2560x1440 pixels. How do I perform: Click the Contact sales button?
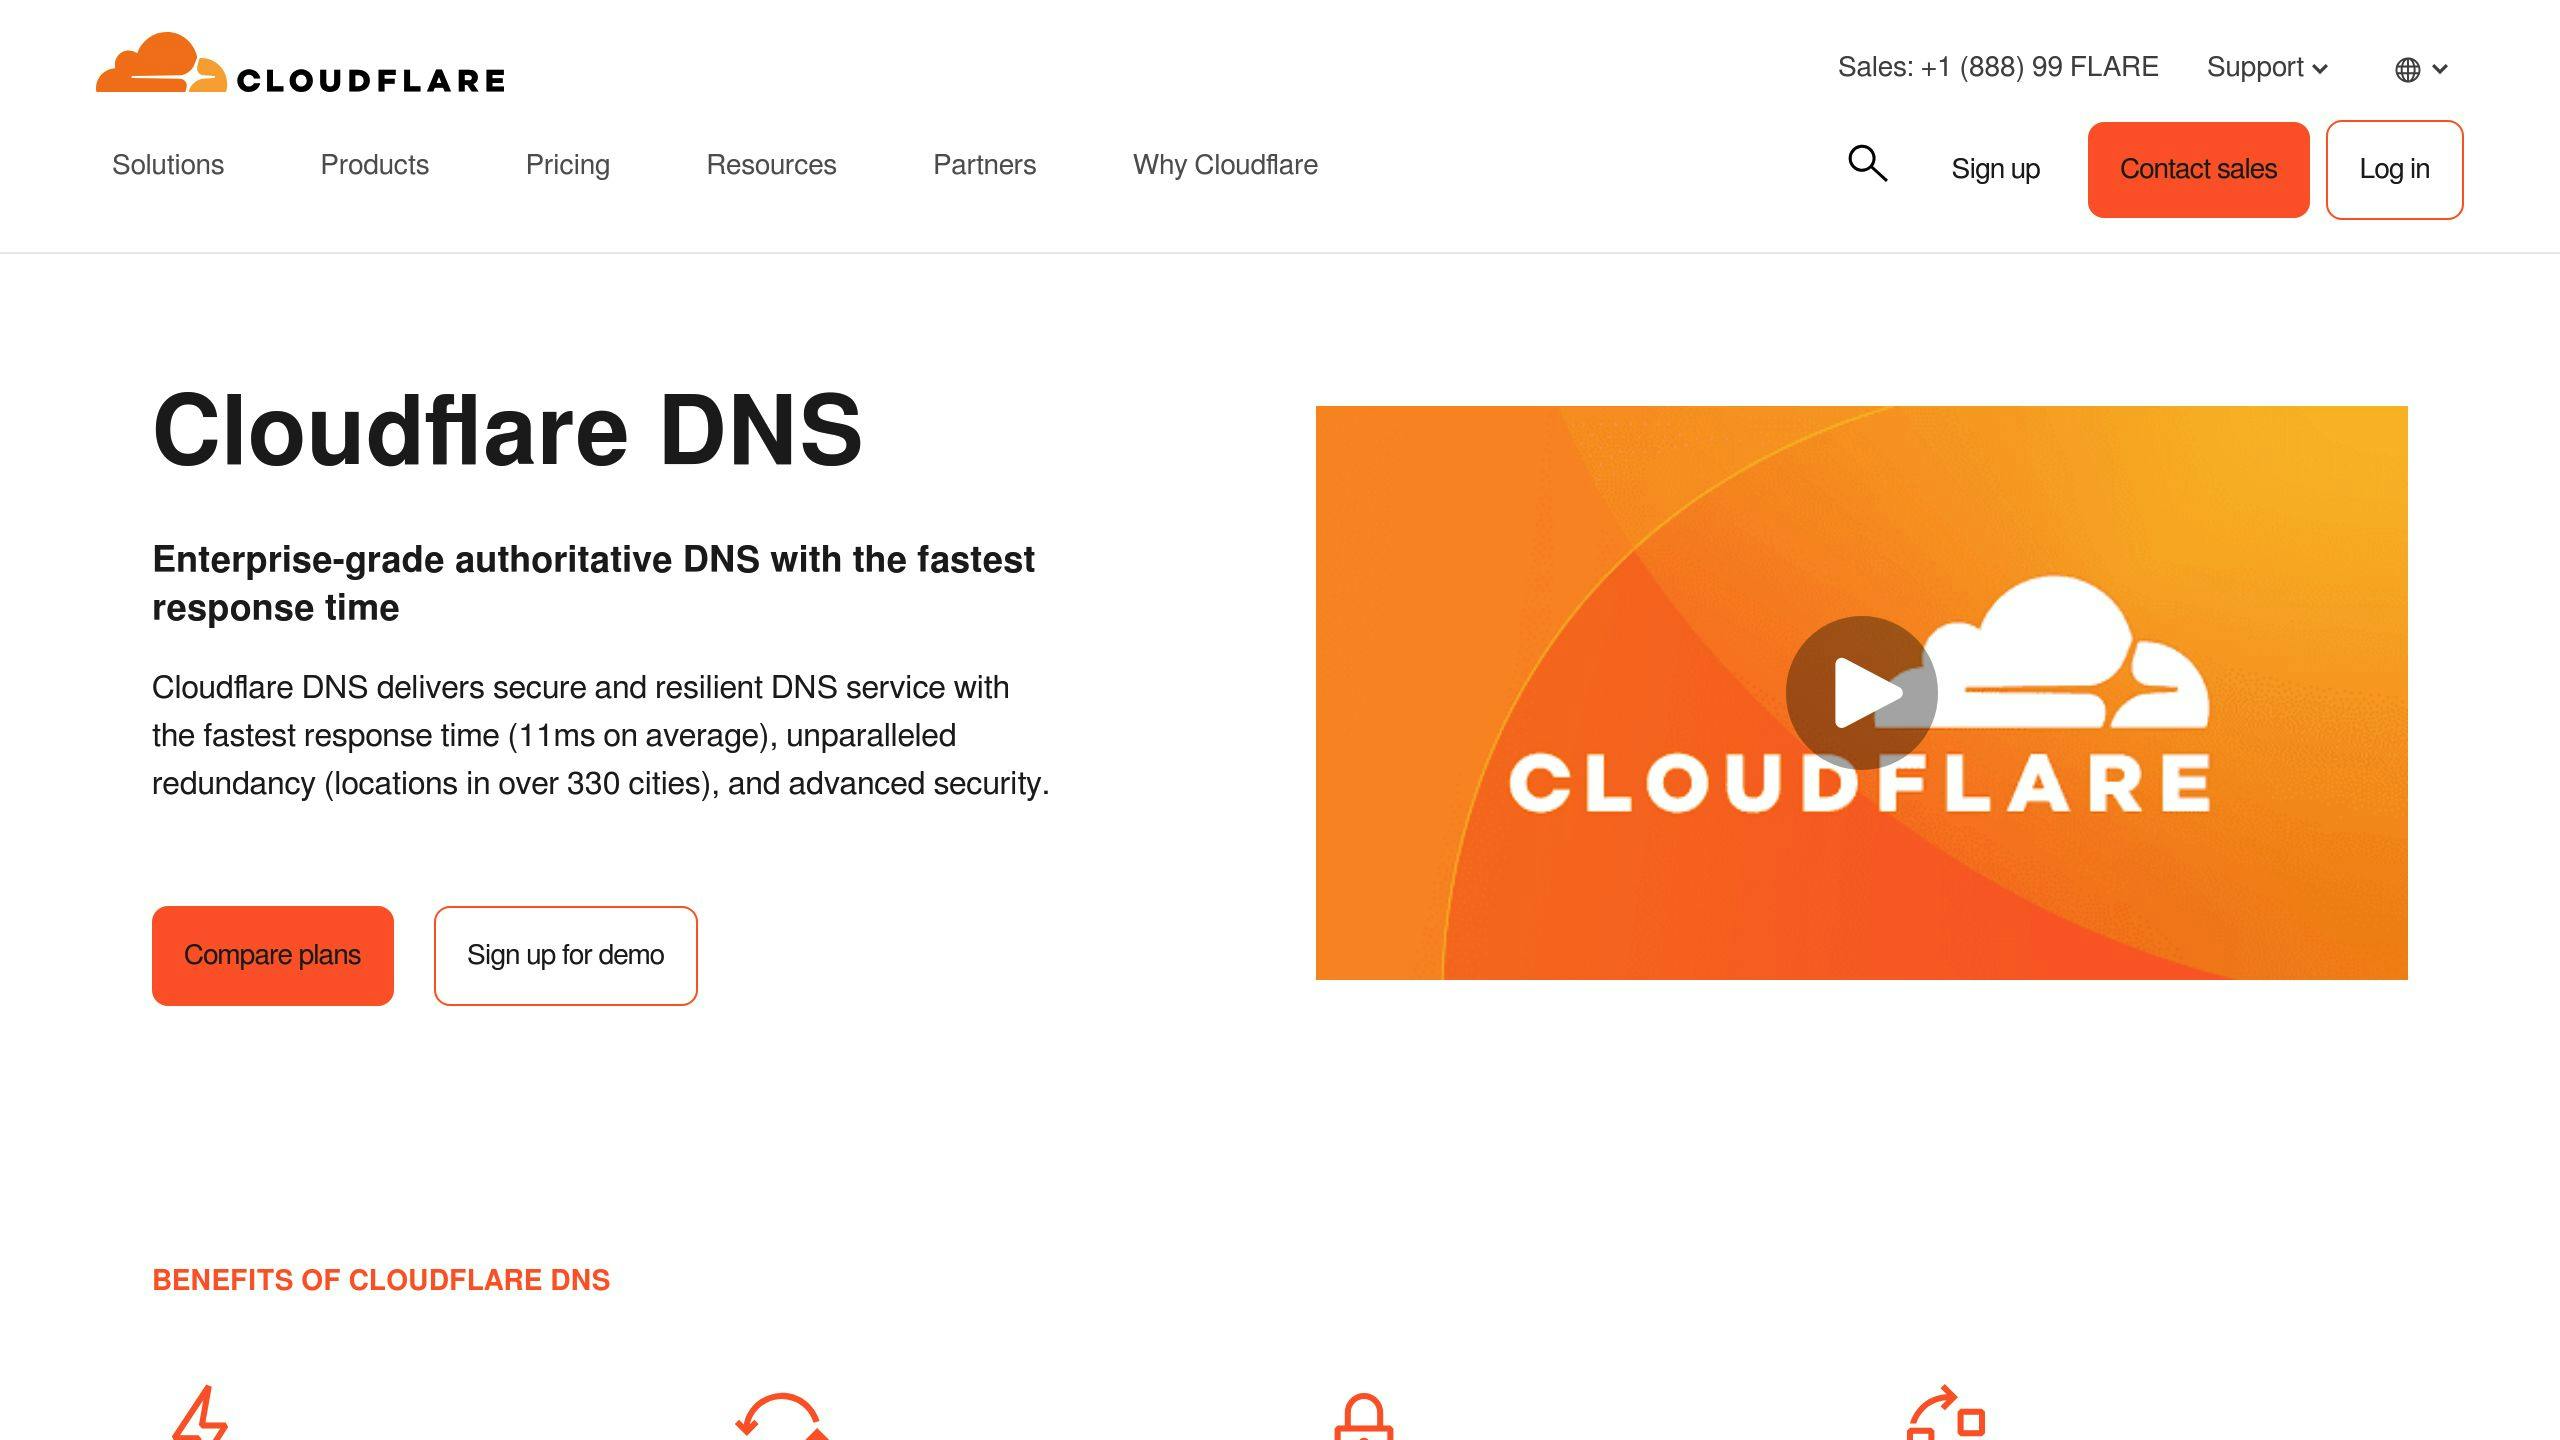pyautogui.click(x=2198, y=169)
